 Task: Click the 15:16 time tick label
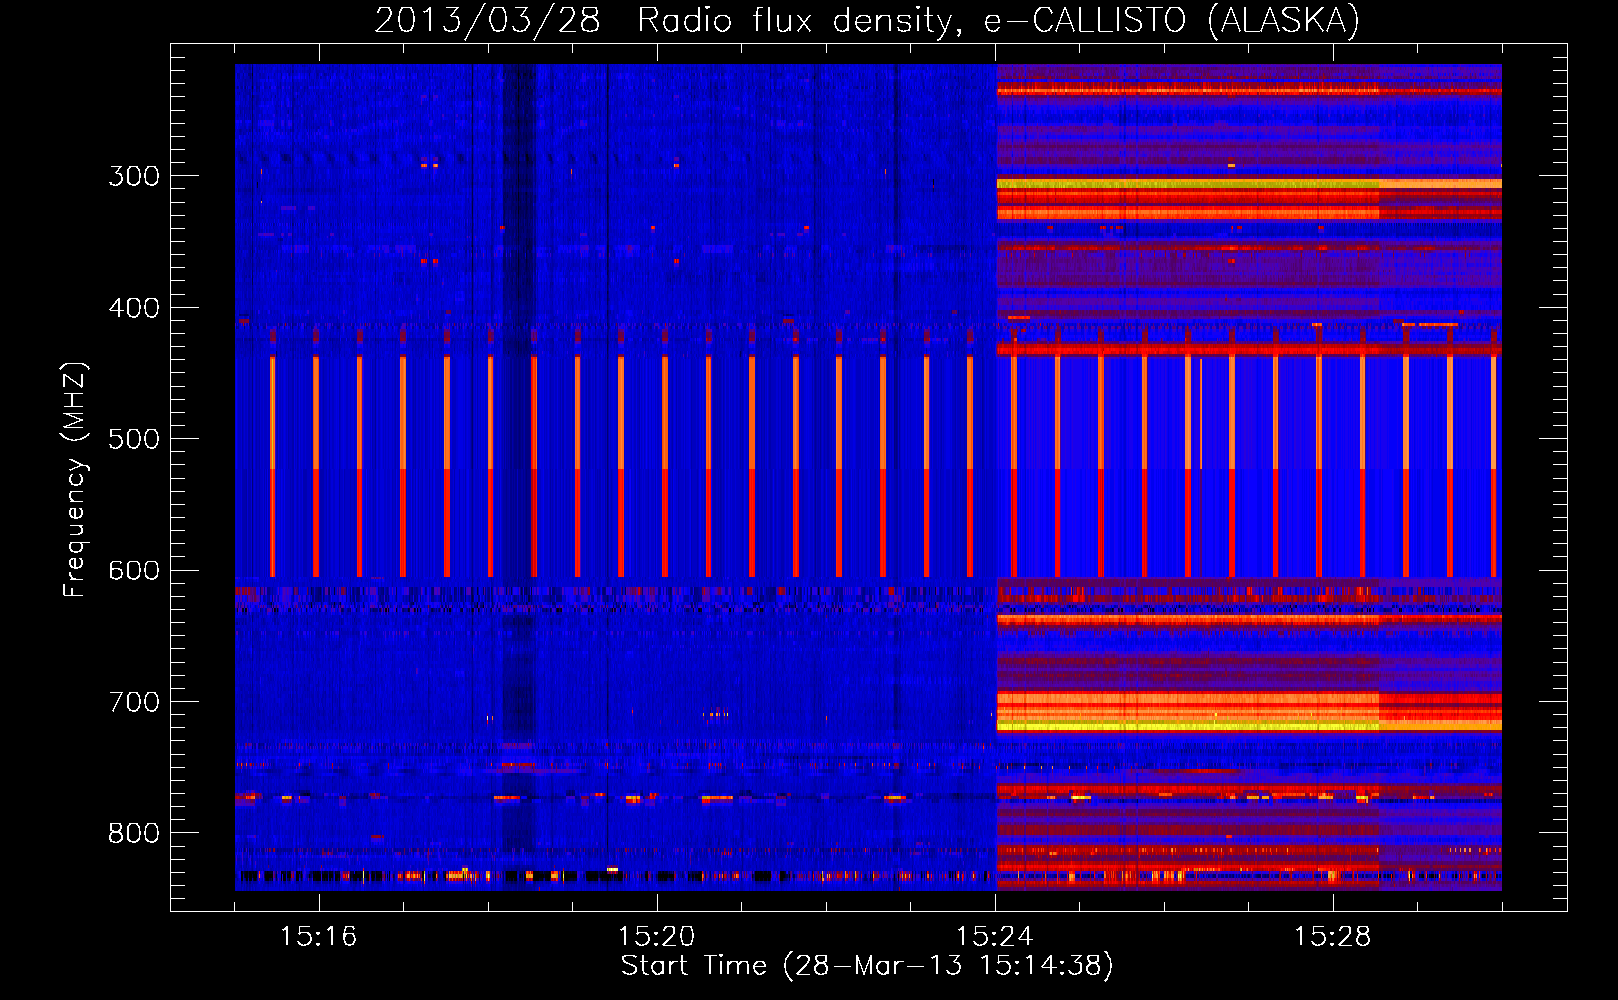pyautogui.click(x=318, y=937)
